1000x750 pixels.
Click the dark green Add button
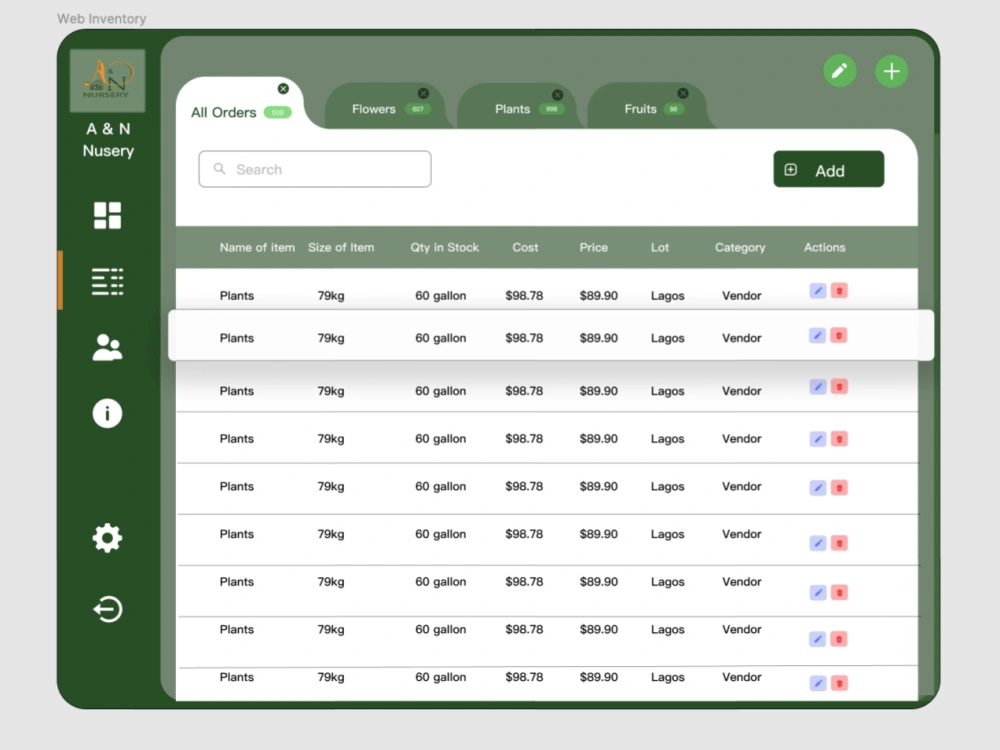pos(828,169)
